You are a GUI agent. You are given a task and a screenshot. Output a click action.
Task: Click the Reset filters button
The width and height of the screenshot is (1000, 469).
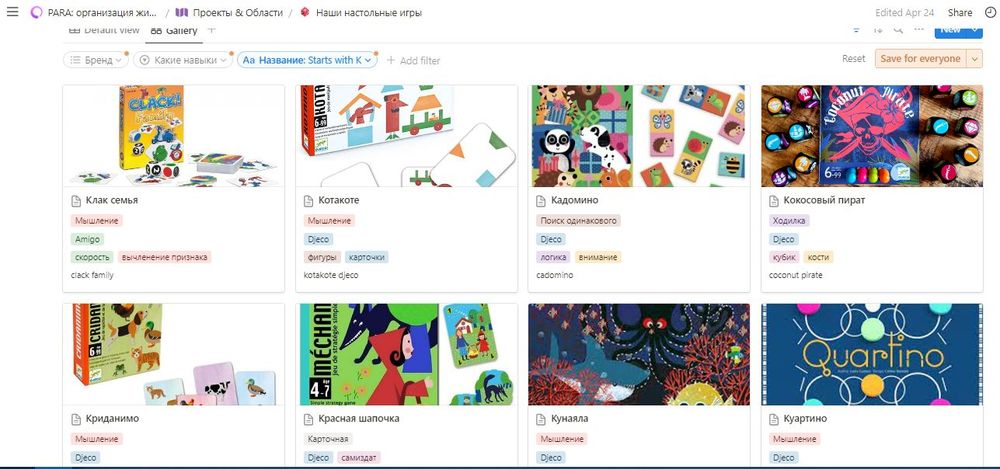(x=853, y=59)
